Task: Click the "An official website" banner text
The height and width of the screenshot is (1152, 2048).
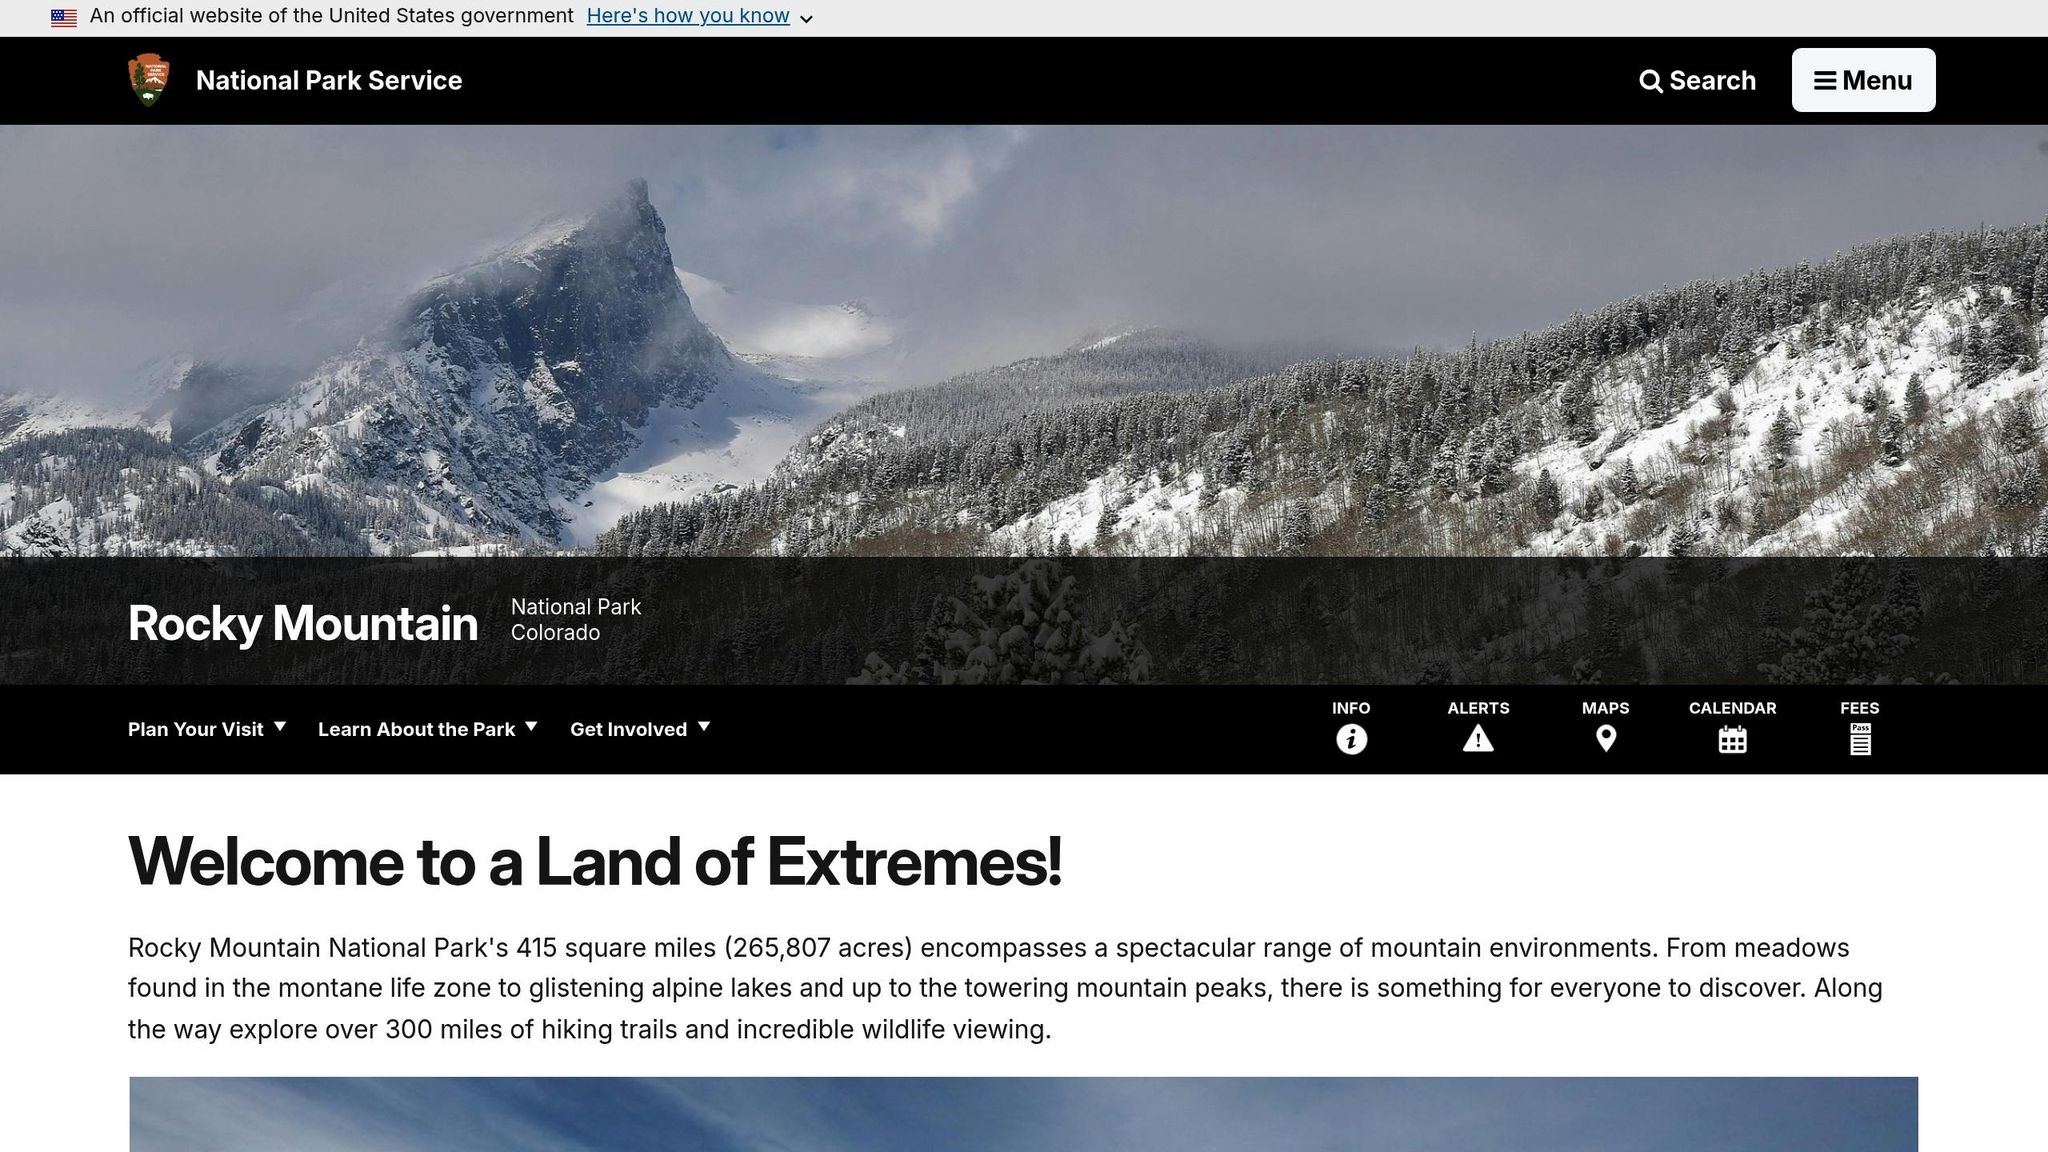Action: (331, 16)
